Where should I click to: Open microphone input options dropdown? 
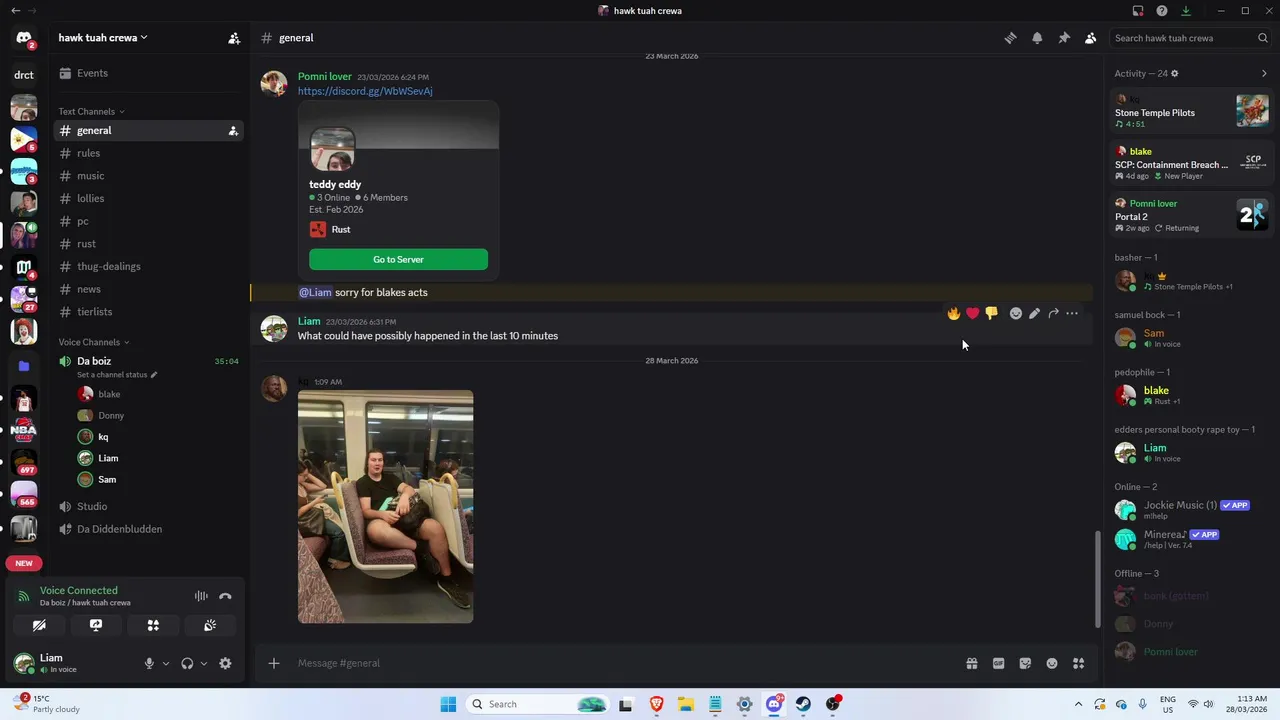166,663
